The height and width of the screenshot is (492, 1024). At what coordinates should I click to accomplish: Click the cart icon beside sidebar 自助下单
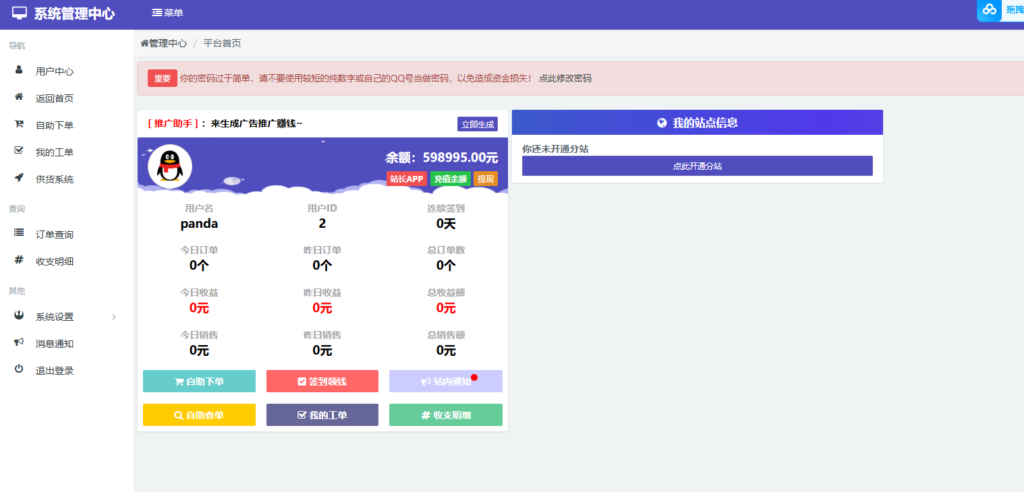19,124
